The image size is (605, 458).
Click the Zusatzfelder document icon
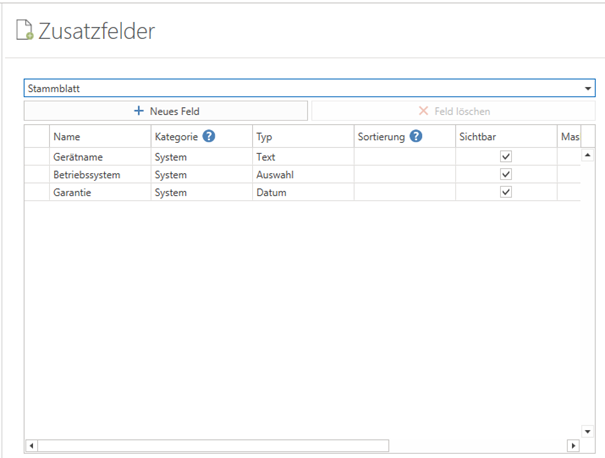point(25,31)
